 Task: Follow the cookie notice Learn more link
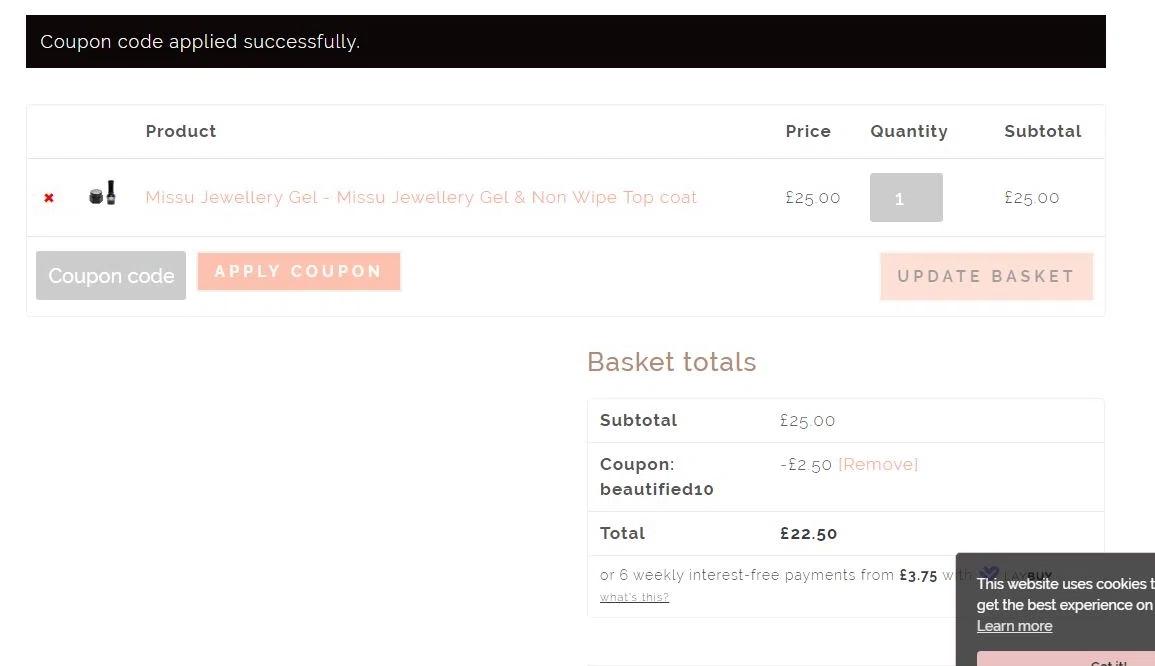point(1014,626)
